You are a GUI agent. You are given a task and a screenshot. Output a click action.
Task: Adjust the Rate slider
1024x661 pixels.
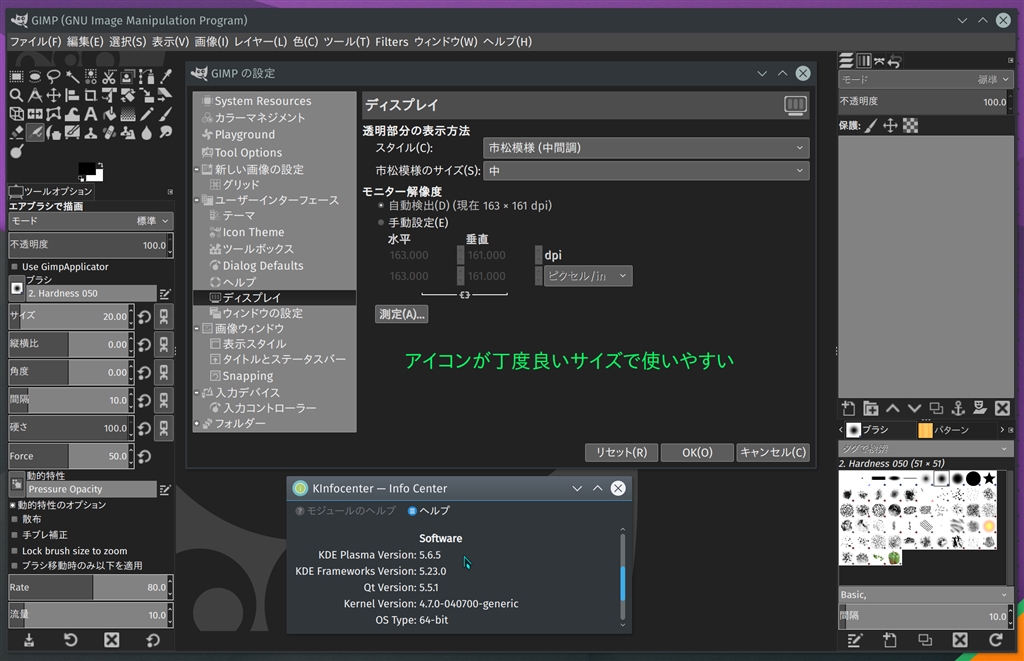[x=90, y=587]
